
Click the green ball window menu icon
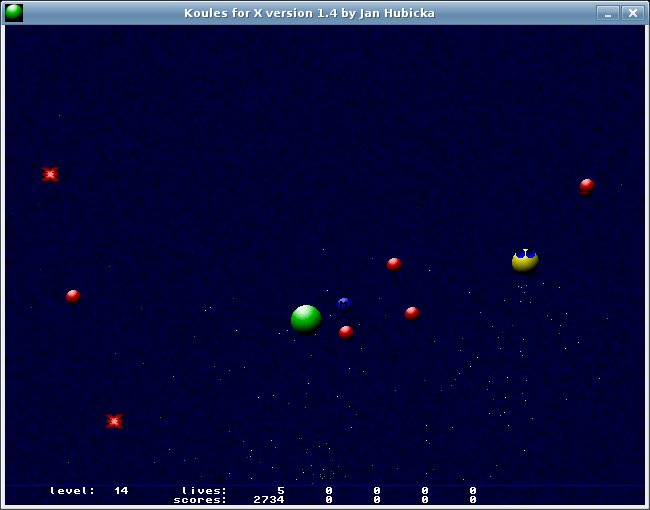[x=14, y=13]
